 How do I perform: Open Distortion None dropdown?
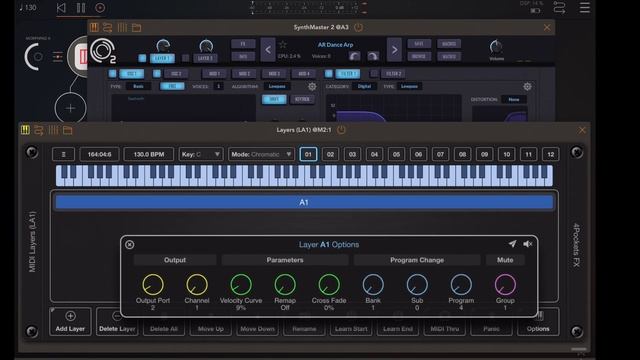pos(514,99)
